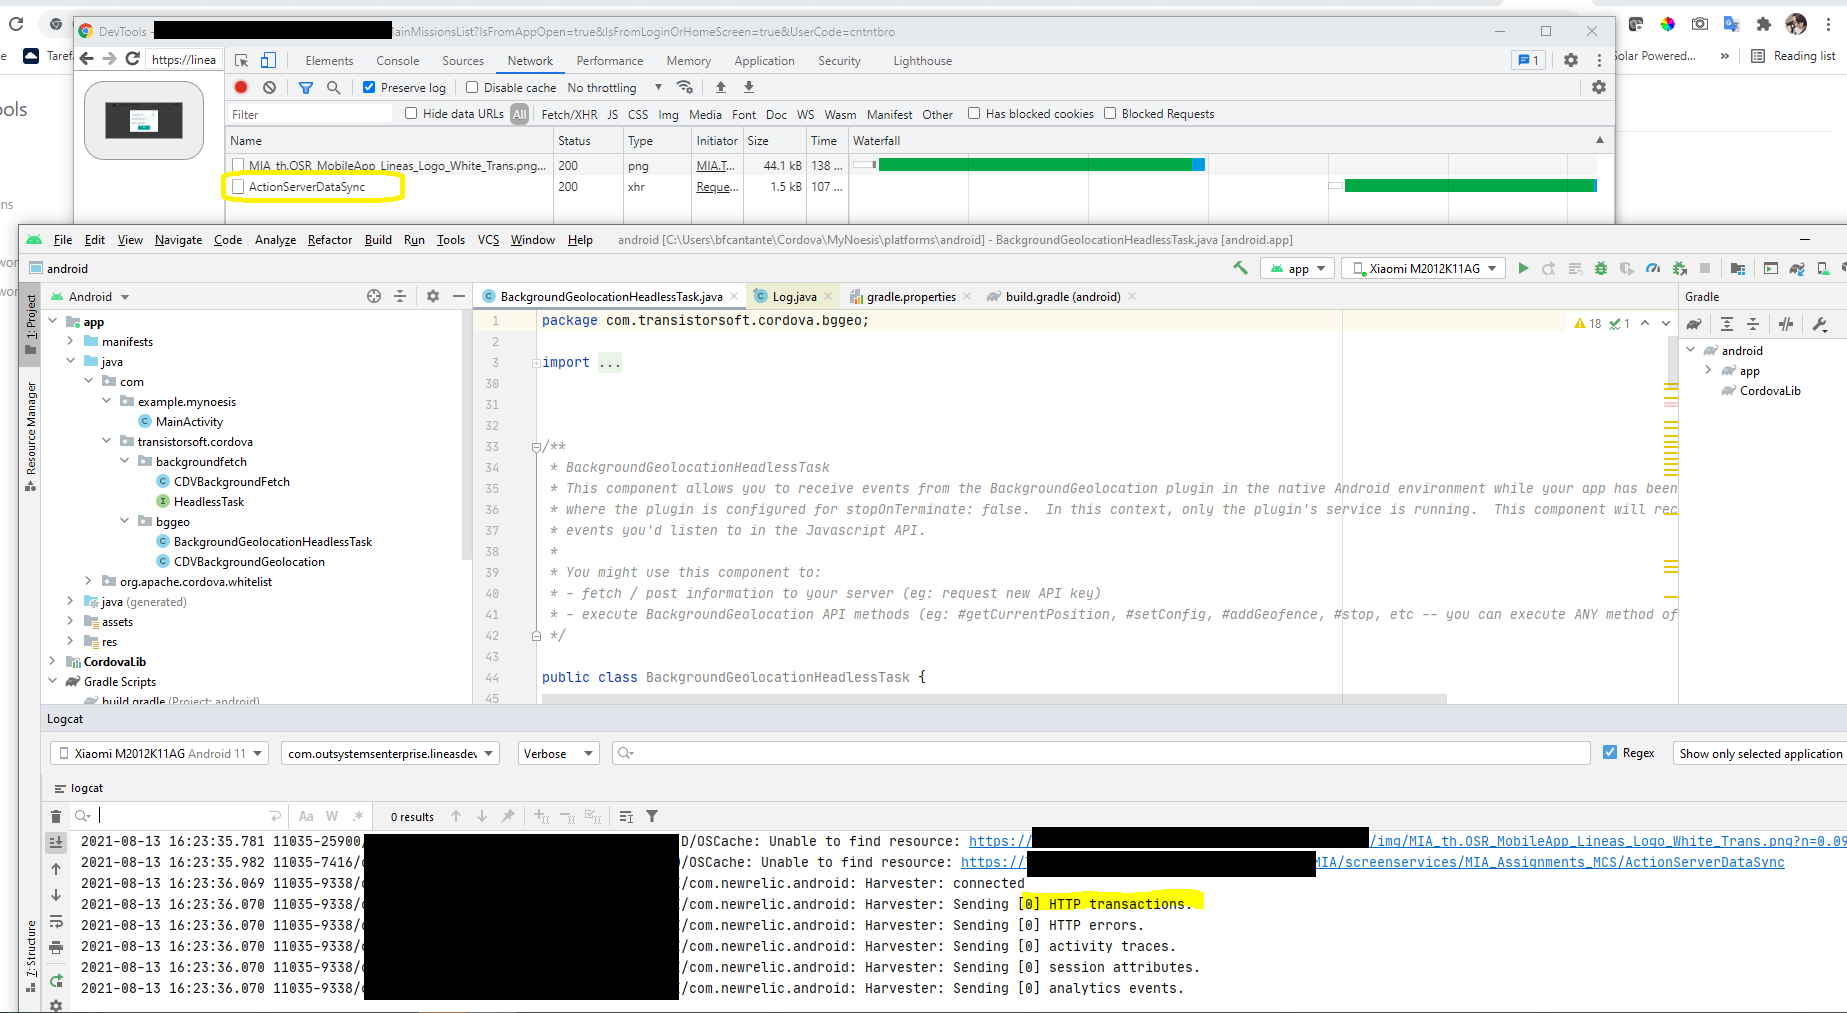Uncheck the Regex checkbox in Logcat
This screenshot has width=1847, height=1013.
(x=1610, y=752)
